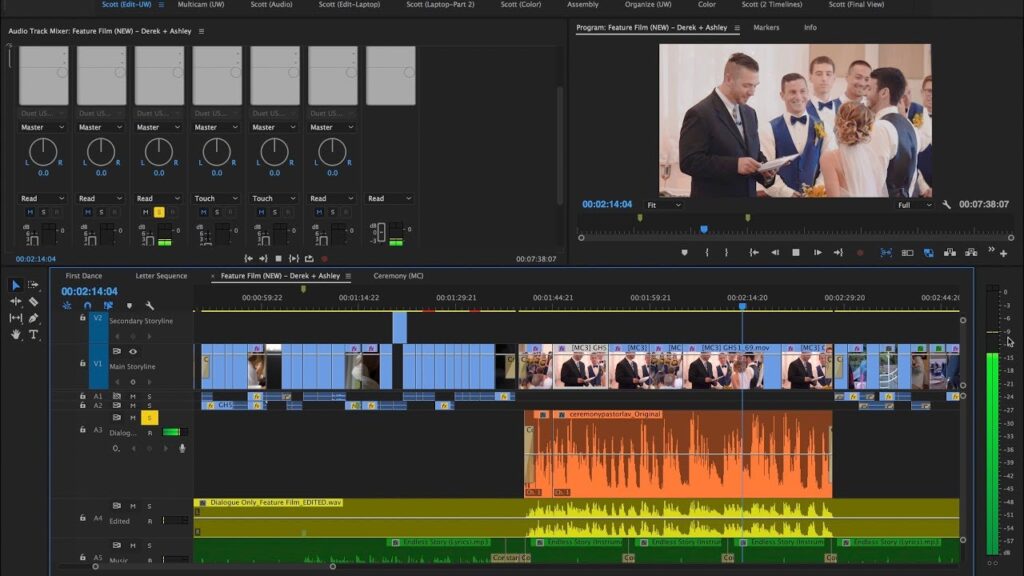Screen dimensions: 1024x576
Task: Mute the A4 Edited track
Action: point(133,506)
